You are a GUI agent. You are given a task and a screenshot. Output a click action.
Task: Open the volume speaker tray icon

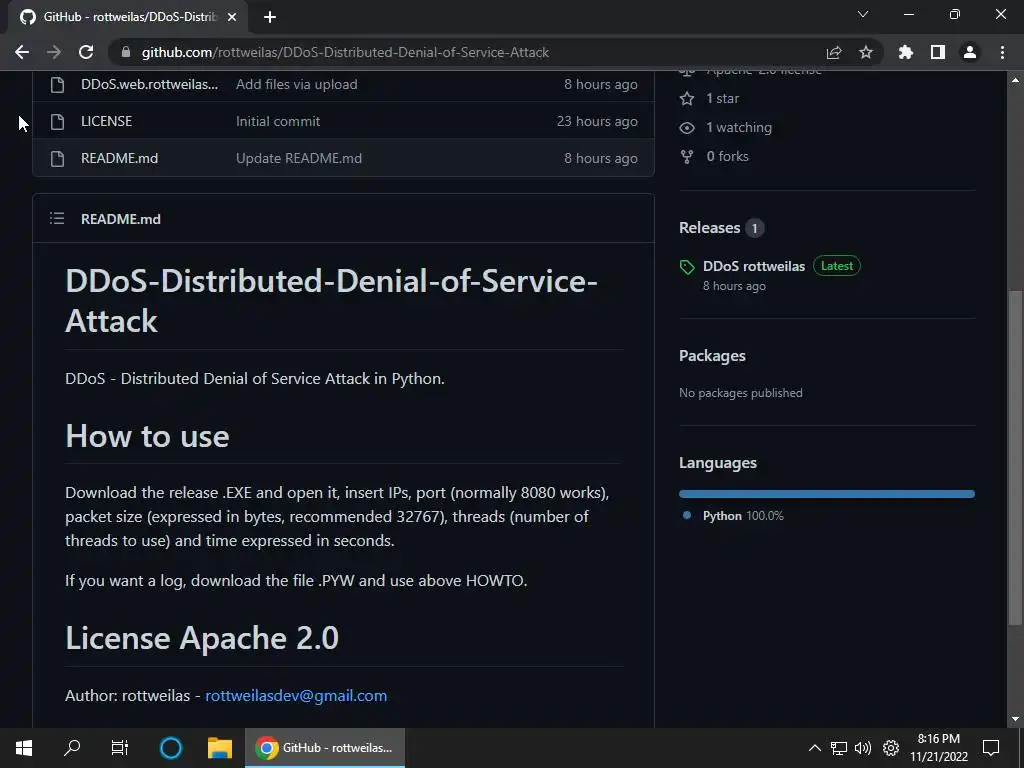[863, 748]
